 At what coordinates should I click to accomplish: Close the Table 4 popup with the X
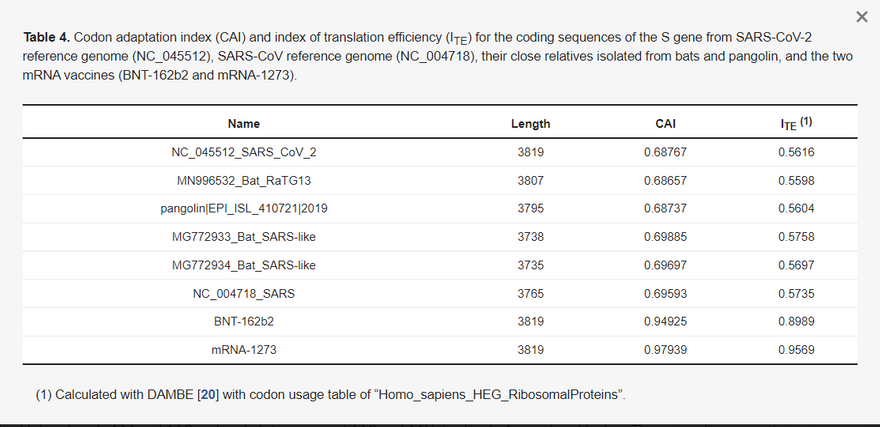[x=862, y=17]
